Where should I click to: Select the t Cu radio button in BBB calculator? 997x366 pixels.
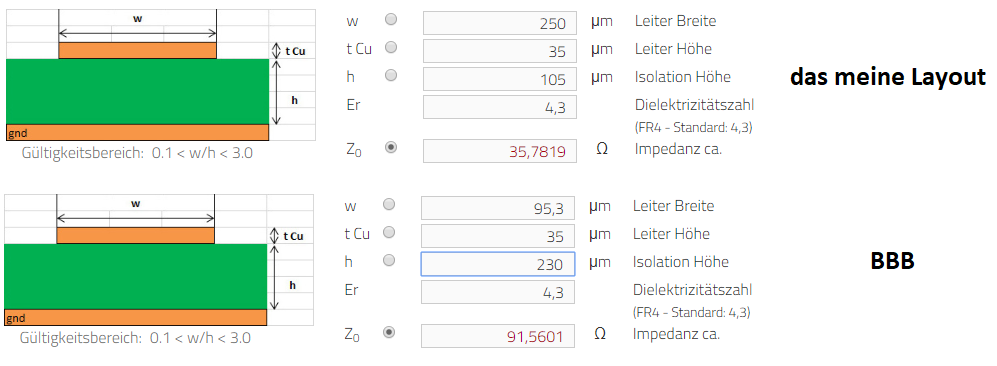click(x=389, y=232)
